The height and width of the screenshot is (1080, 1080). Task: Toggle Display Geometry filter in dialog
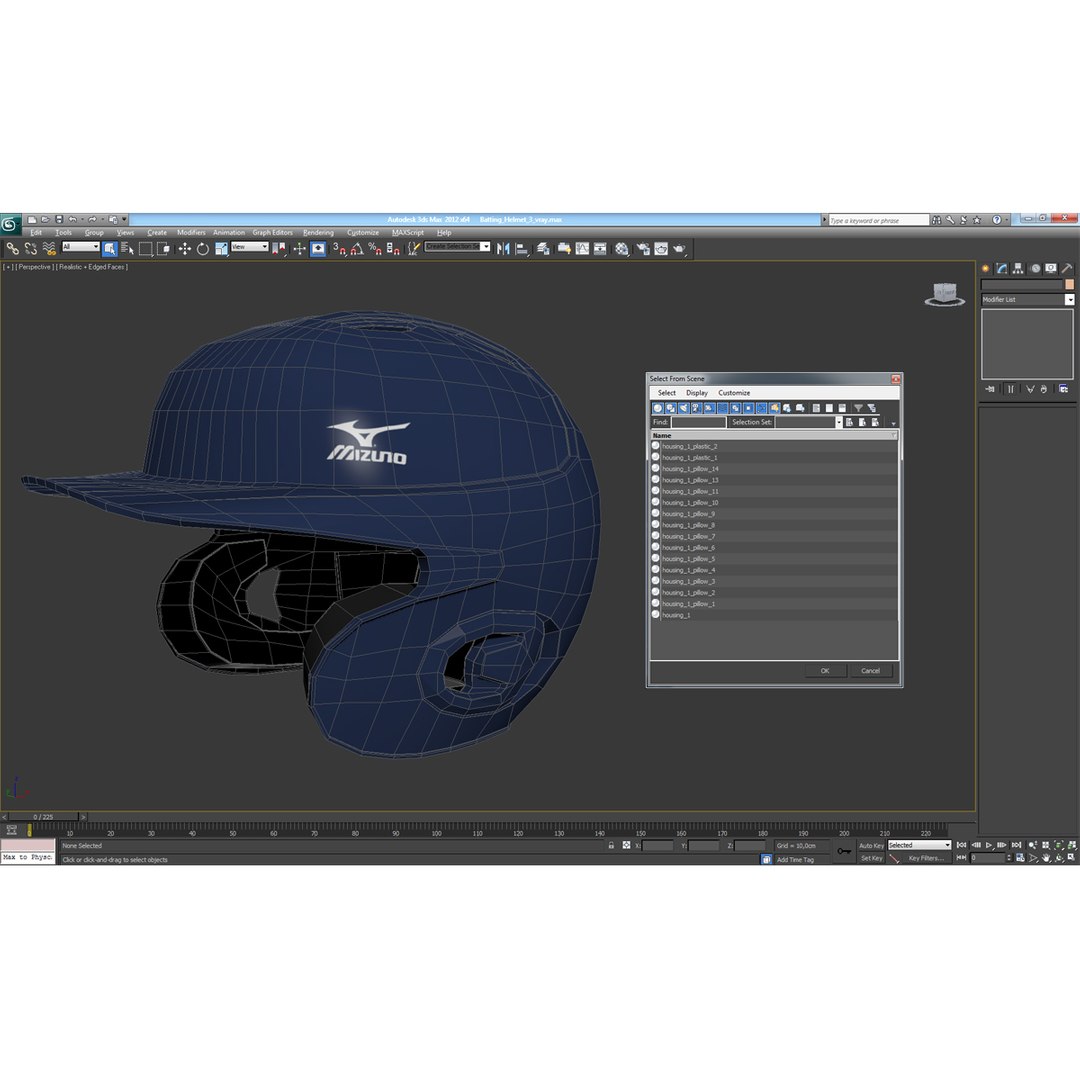click(658, 408)
